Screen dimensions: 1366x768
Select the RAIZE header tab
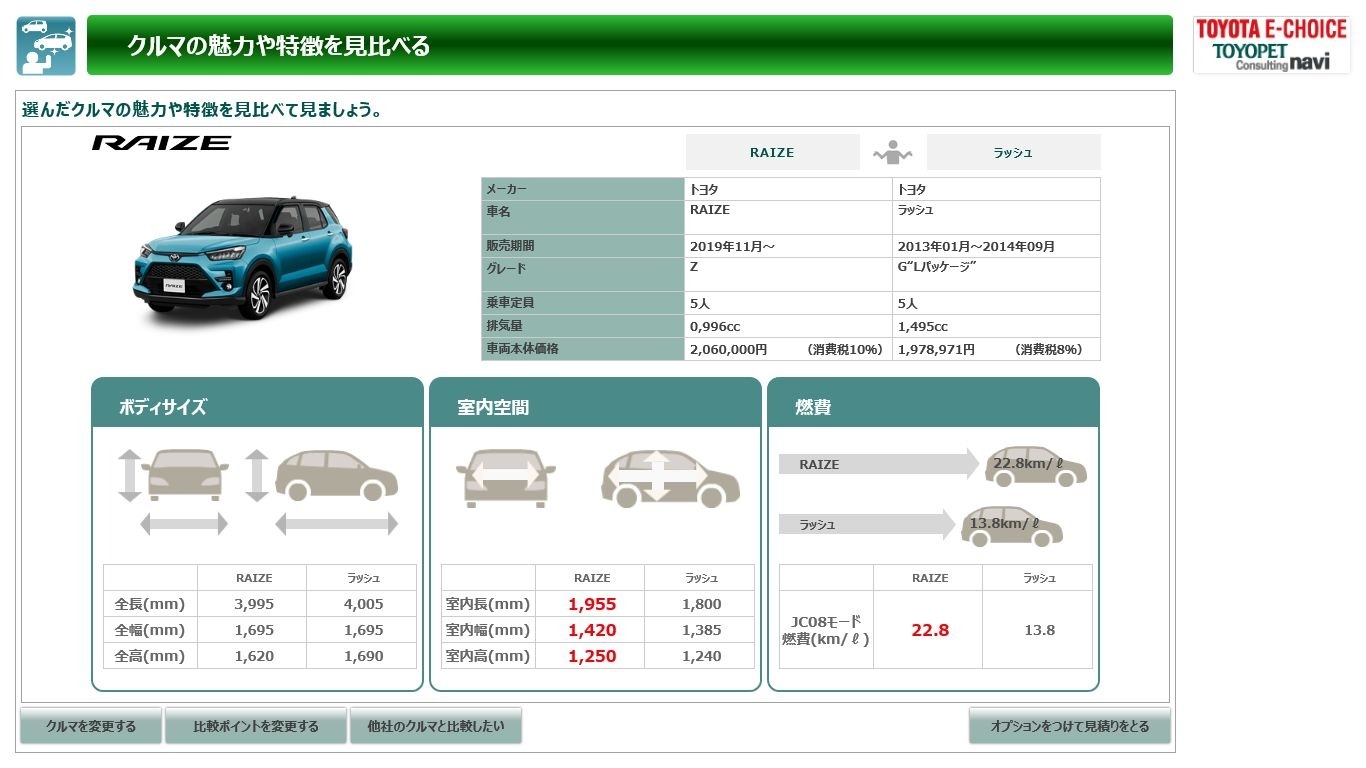(772, 152)
